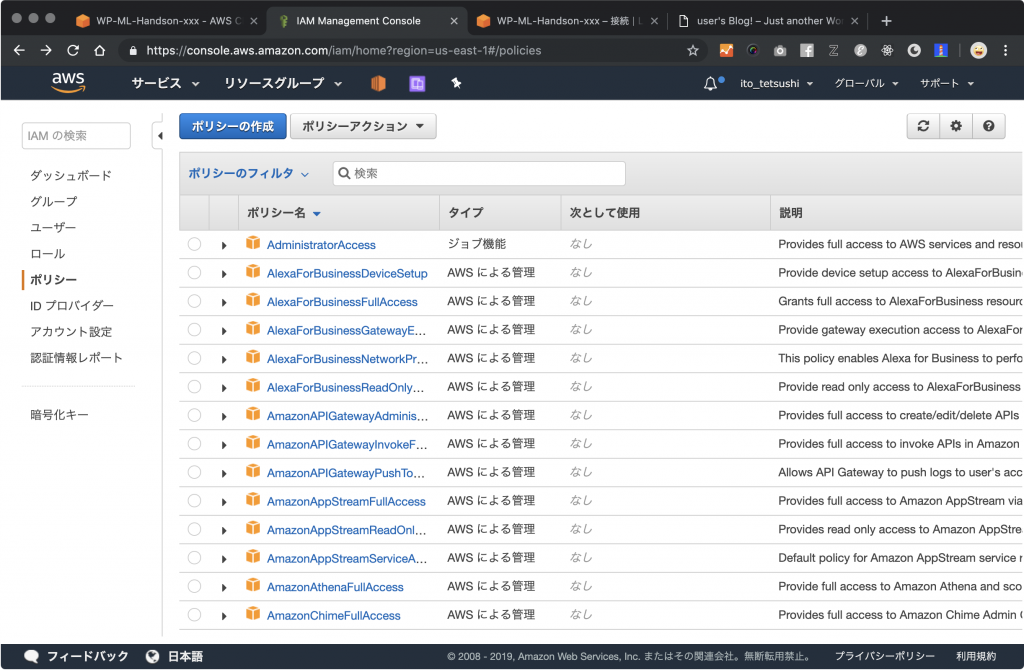
Task: Go forward in browser history
Action: coord(46,50)
